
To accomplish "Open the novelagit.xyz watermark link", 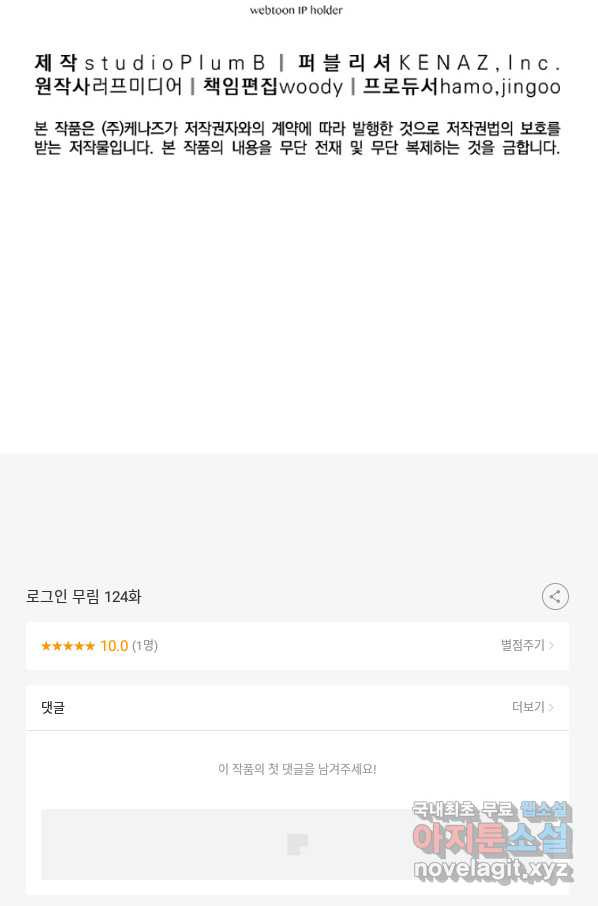I will [x=493, y=869].
